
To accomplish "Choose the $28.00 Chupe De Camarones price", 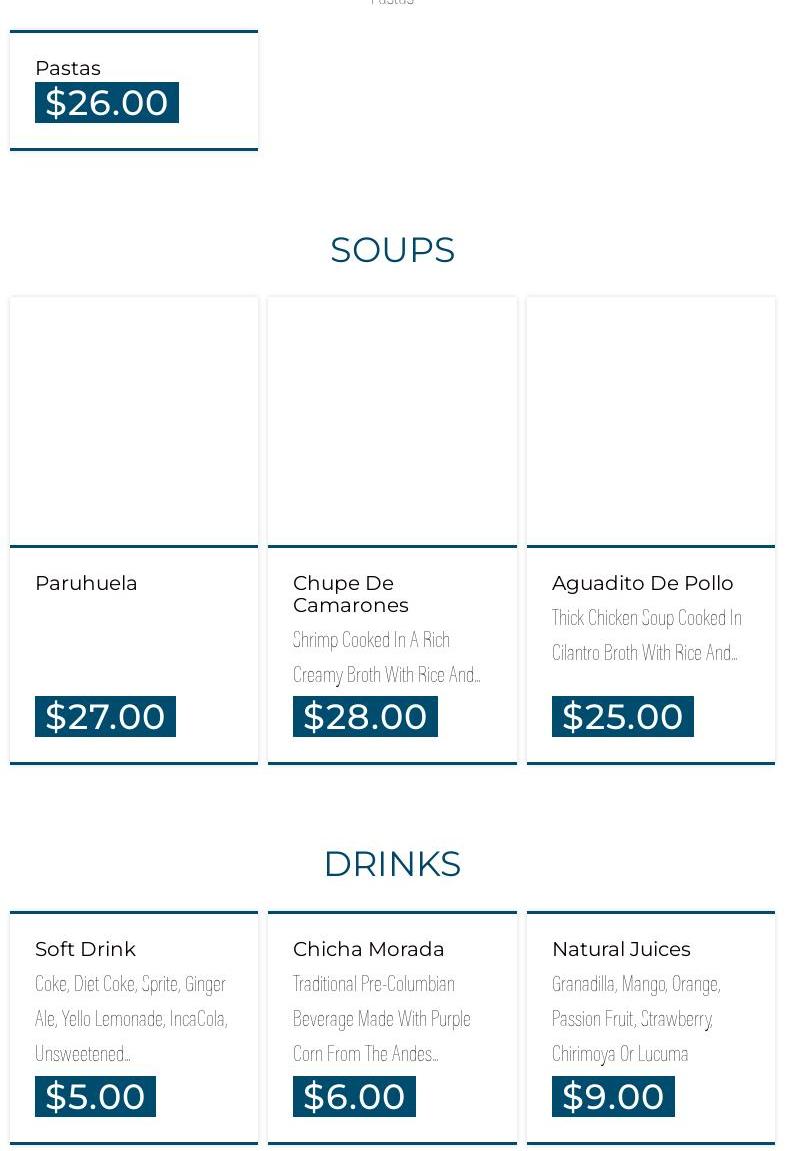I will tap(365, 716).
